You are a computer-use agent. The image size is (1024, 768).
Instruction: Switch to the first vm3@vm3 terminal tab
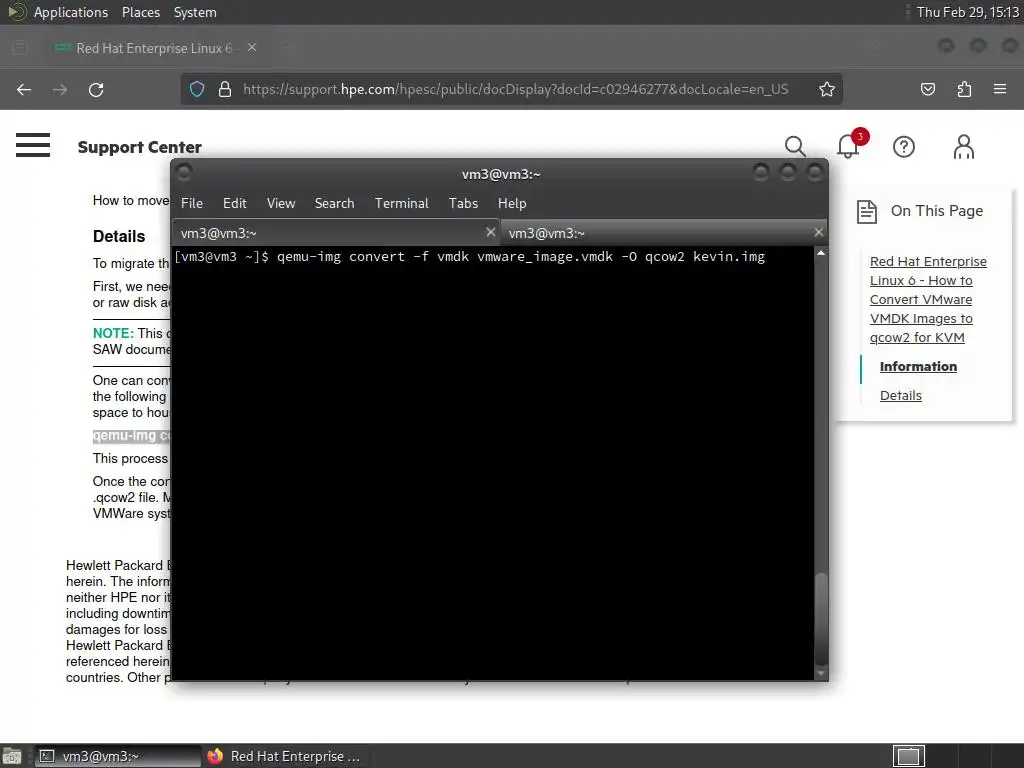tap(336, 232)
